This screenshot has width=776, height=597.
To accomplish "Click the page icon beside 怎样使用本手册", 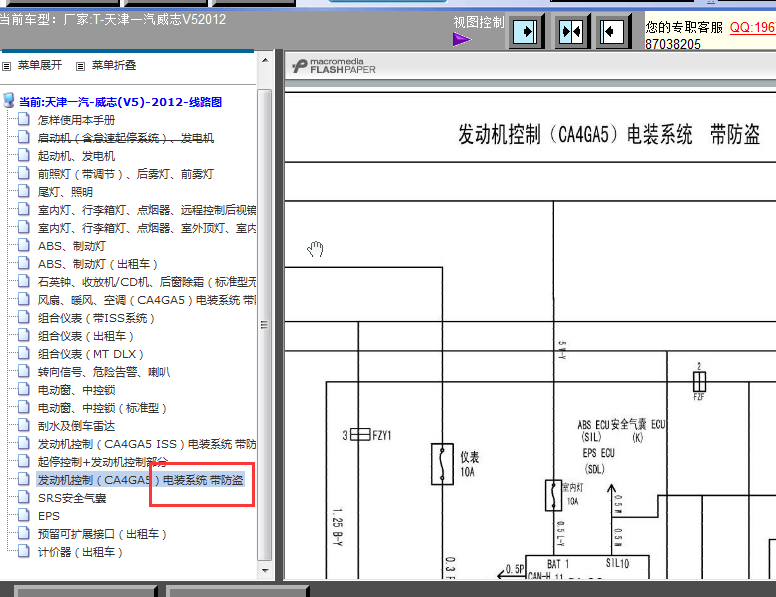I will tap(24, 119).
